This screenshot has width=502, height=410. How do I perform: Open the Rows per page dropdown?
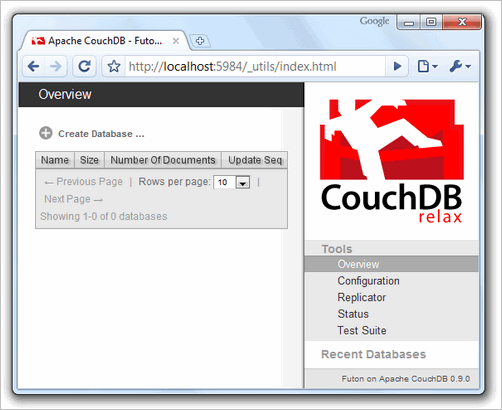(x=232, y=182)
